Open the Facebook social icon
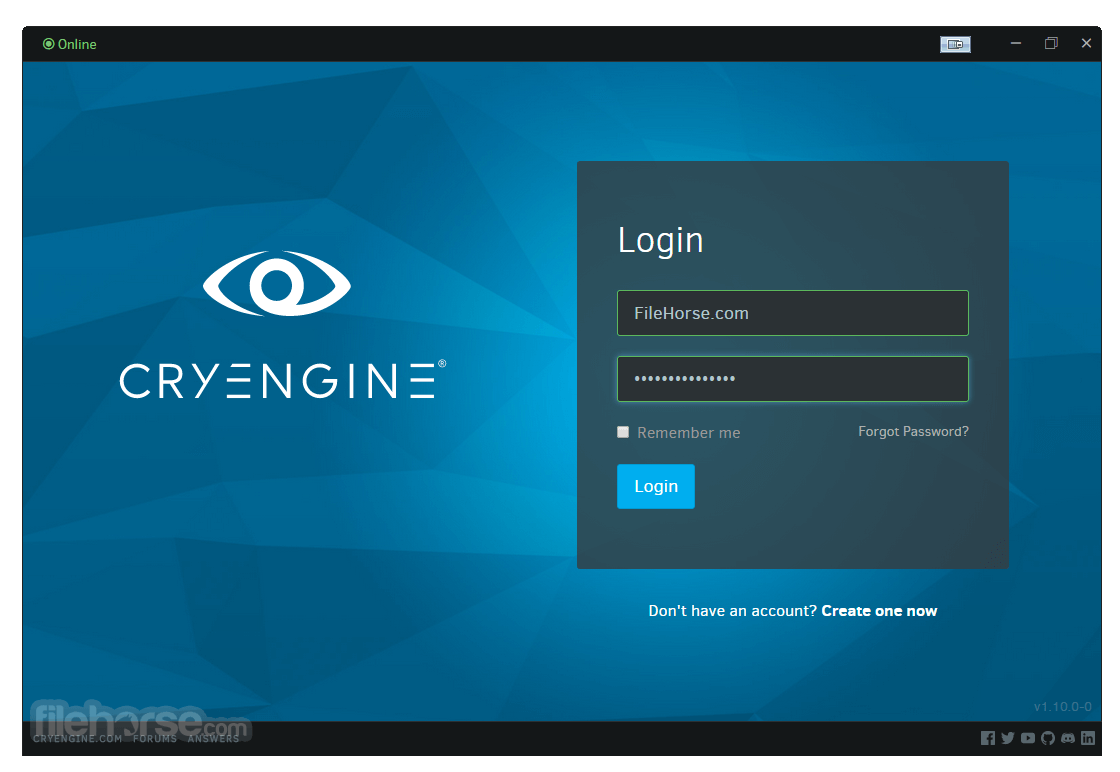Viewport: 1120px width, 772px height. 987,738
